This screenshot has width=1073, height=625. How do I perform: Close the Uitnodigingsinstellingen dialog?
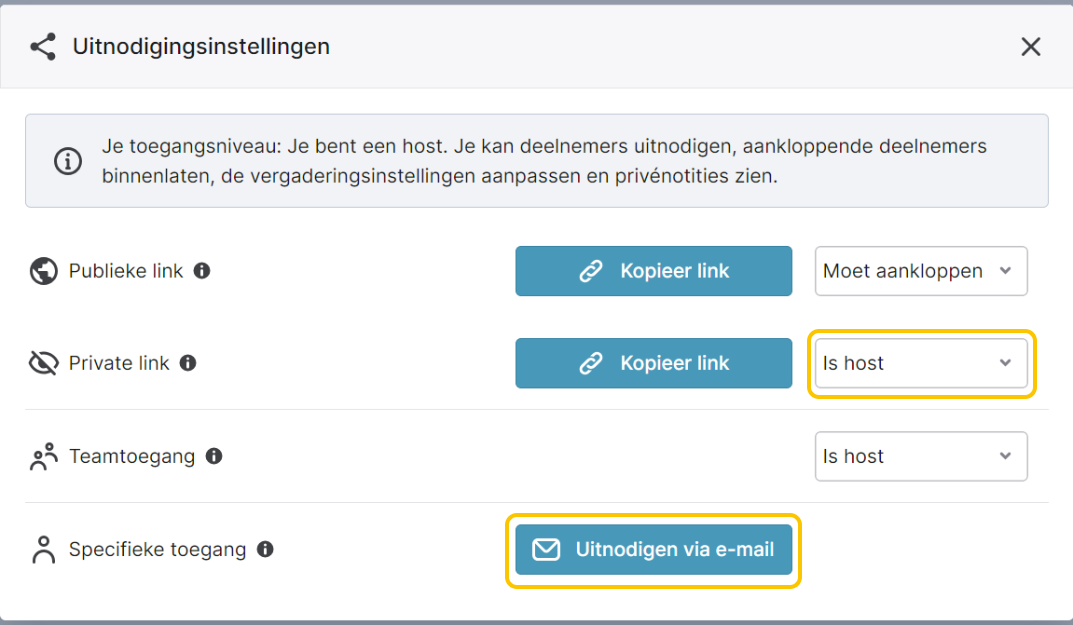tap(1031, 47)
